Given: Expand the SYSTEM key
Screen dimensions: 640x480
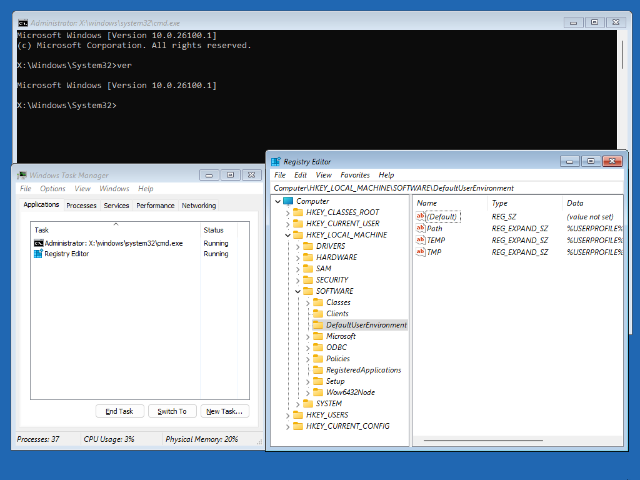Looking at the screenshot, I should pyautogui.click(x=298, y=404).
